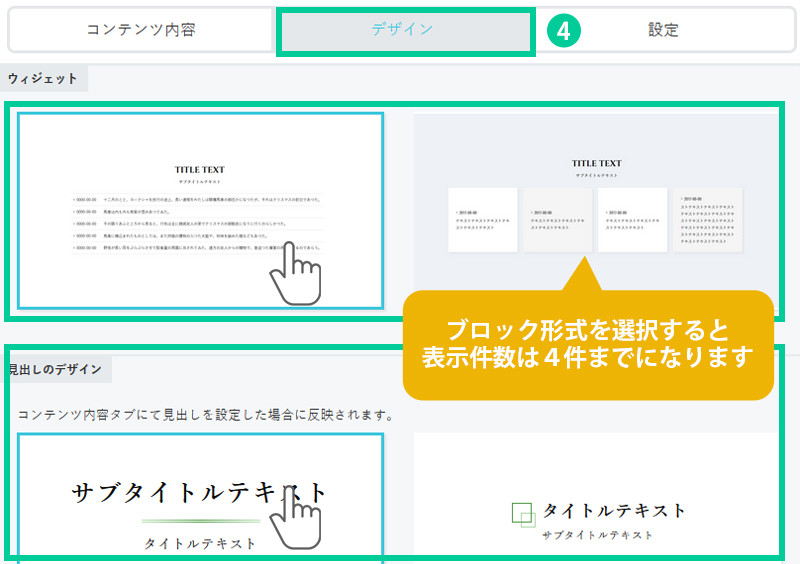Click the overlapping green squares icon

pyautogui.click(x=523, y=513)
